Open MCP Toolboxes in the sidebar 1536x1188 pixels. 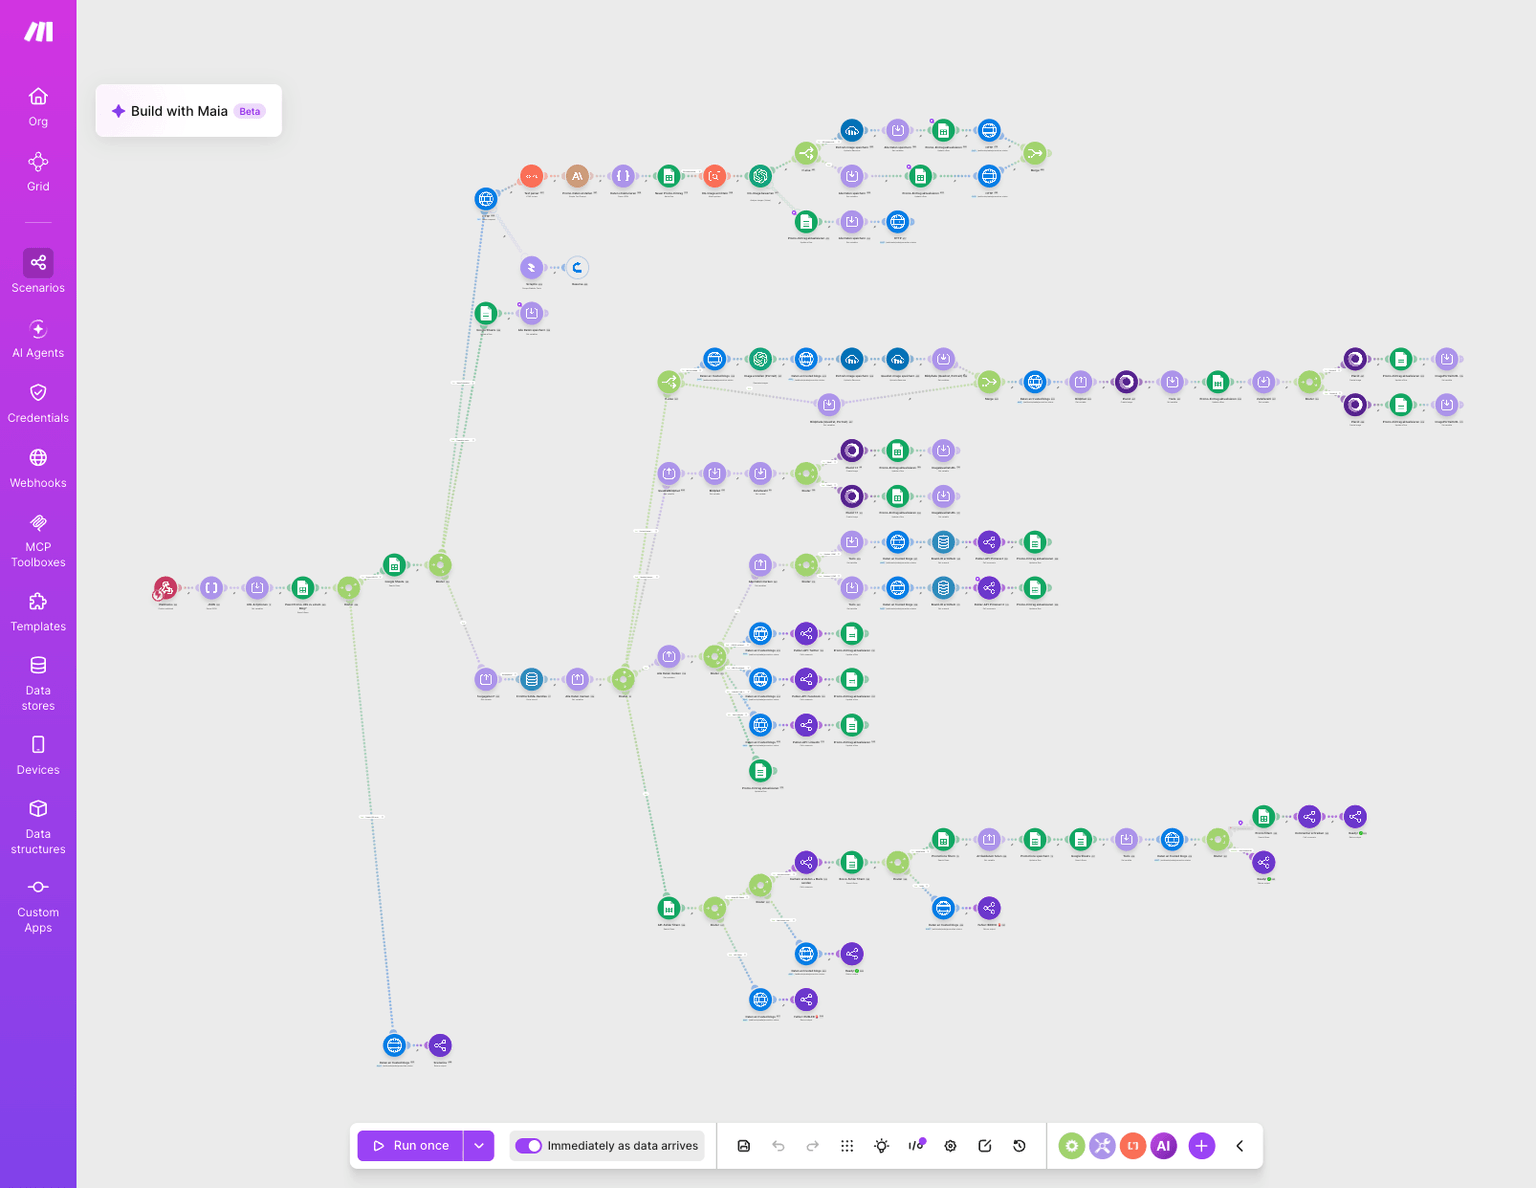pyautogui.click(x=38, y=540)
